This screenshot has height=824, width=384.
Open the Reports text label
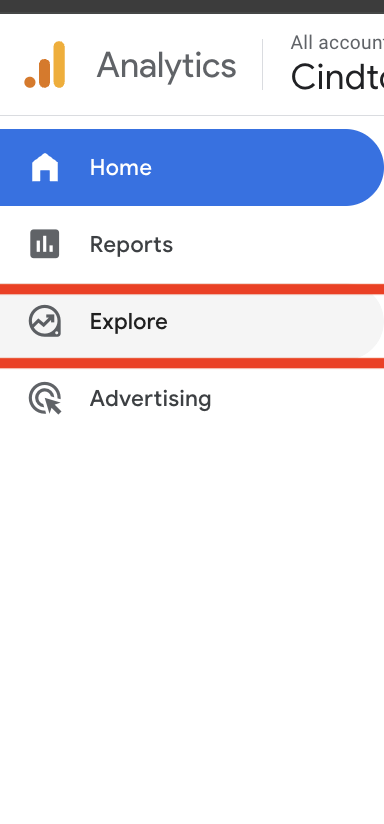pyautogui.click(x=131, y=245)
